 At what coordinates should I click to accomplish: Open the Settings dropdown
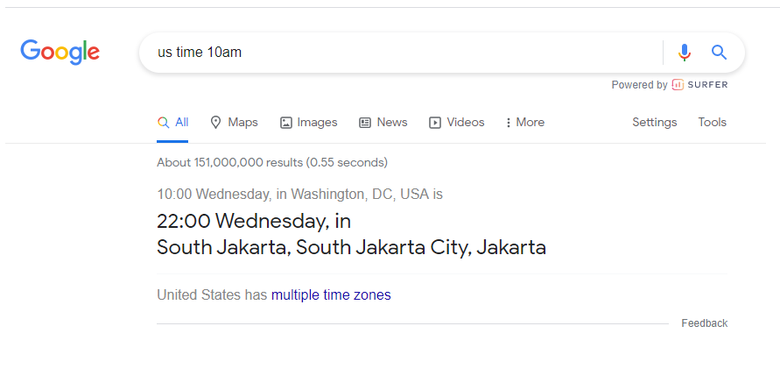[x=654, y=122]
